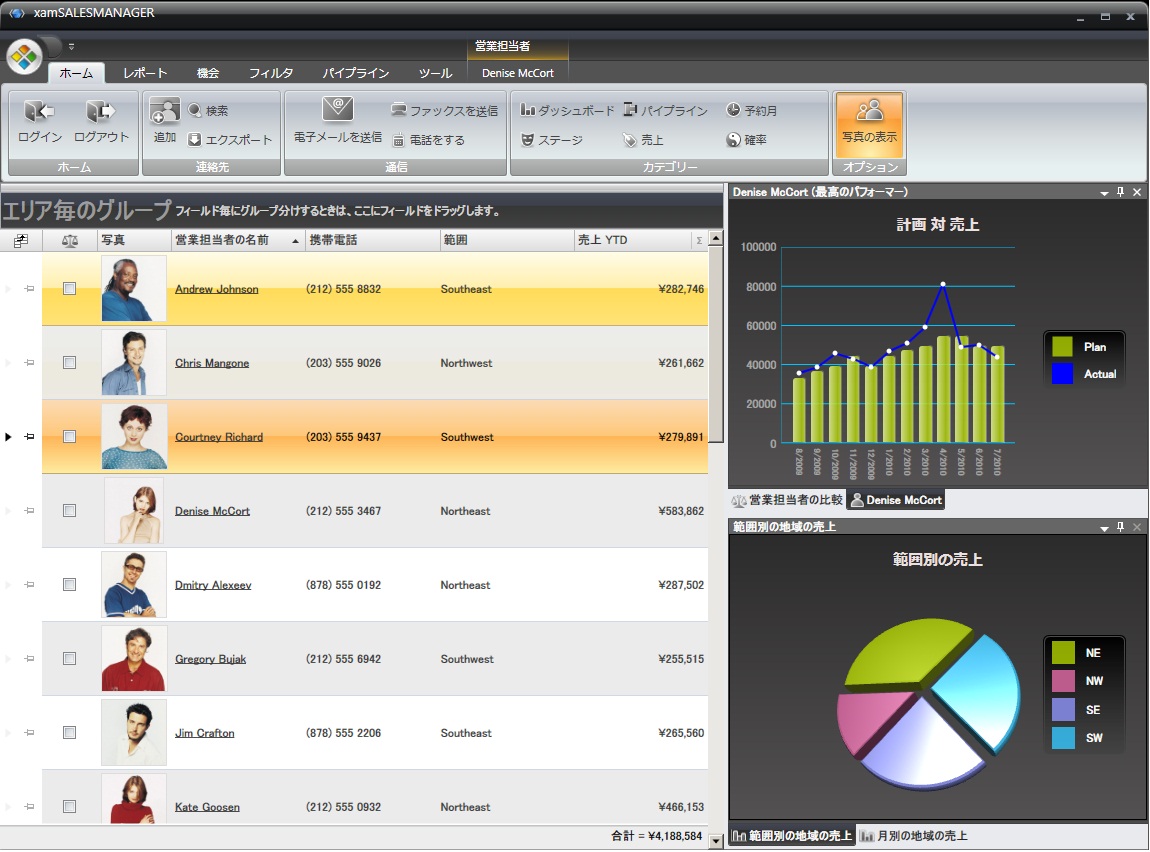
Task: Click the ファックスを送信 fax icon
Action: point(399,110)
